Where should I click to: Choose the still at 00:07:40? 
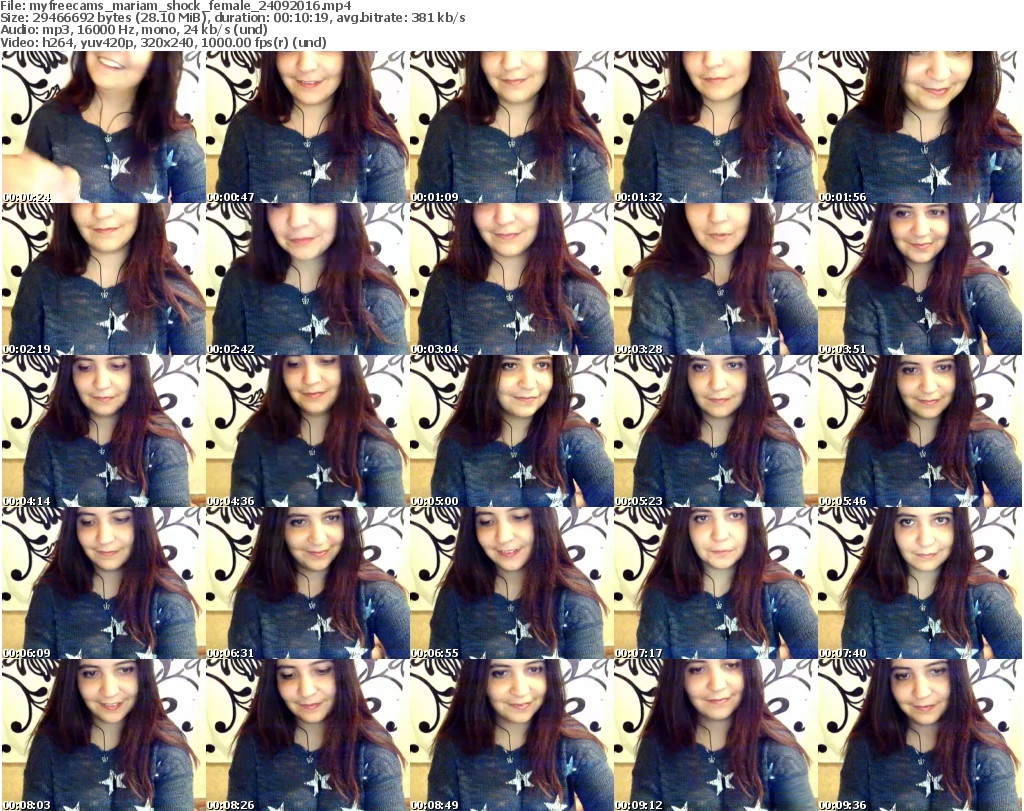pyautogui.click(x=920, y=583)
